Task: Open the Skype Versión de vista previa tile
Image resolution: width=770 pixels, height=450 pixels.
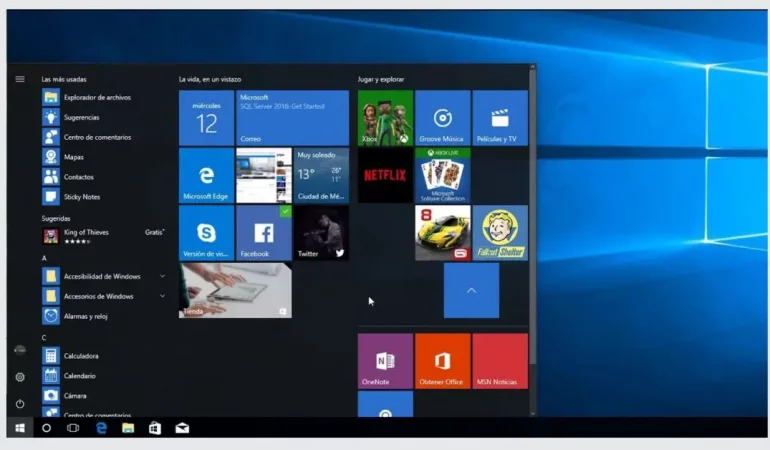Action: (x=206, y=233)
